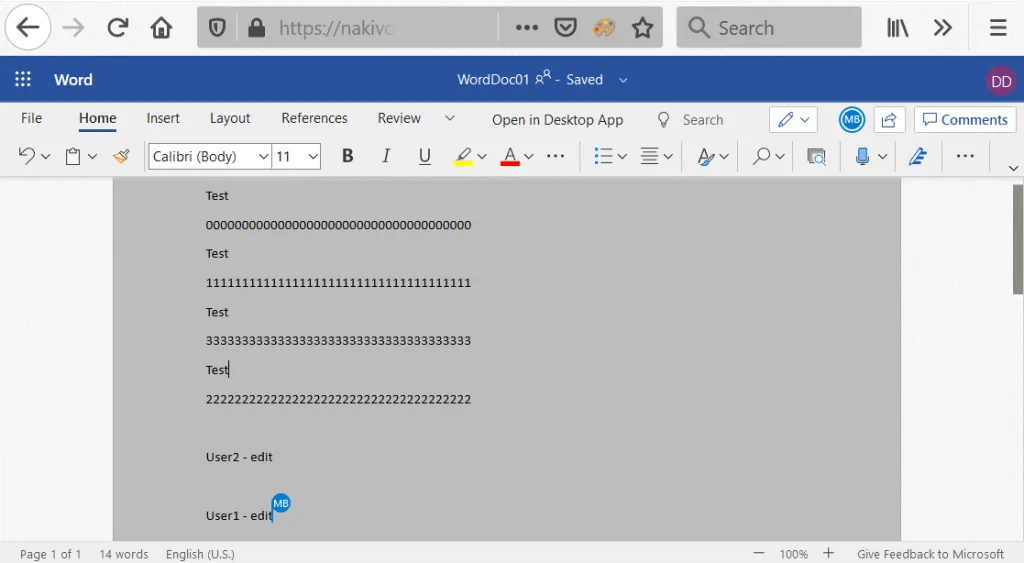Toggle Bold formatting

pos(348,156)
